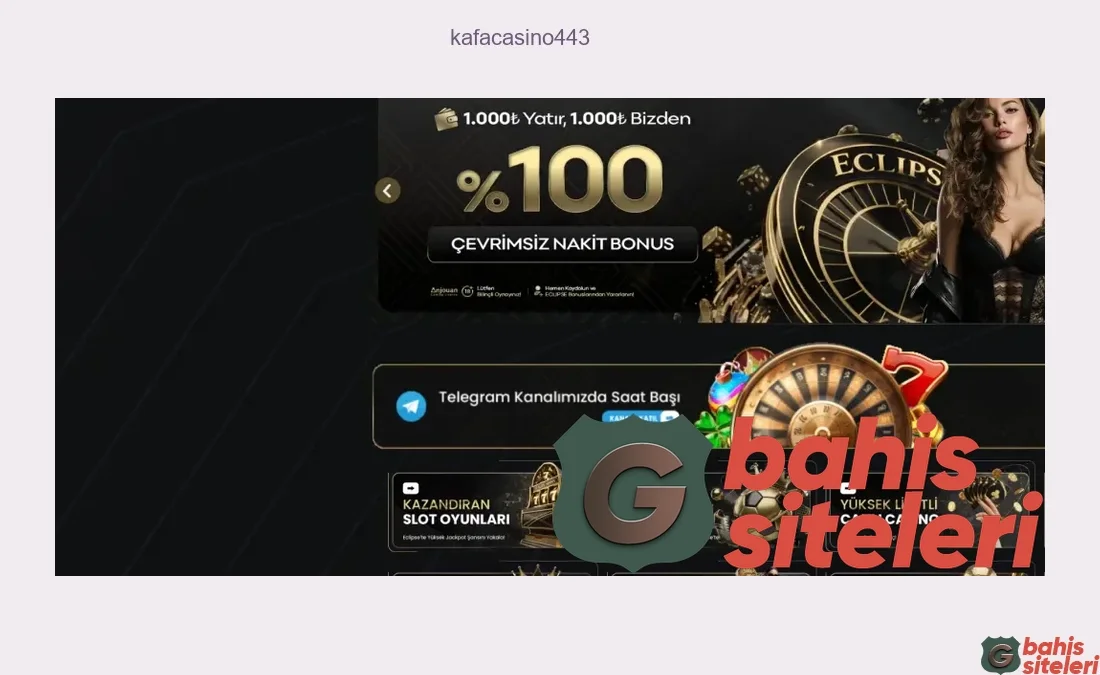Tap the 18+ responsible gaming badge
The width and height of the screenshot is (1100, 675).
[467, 291]
